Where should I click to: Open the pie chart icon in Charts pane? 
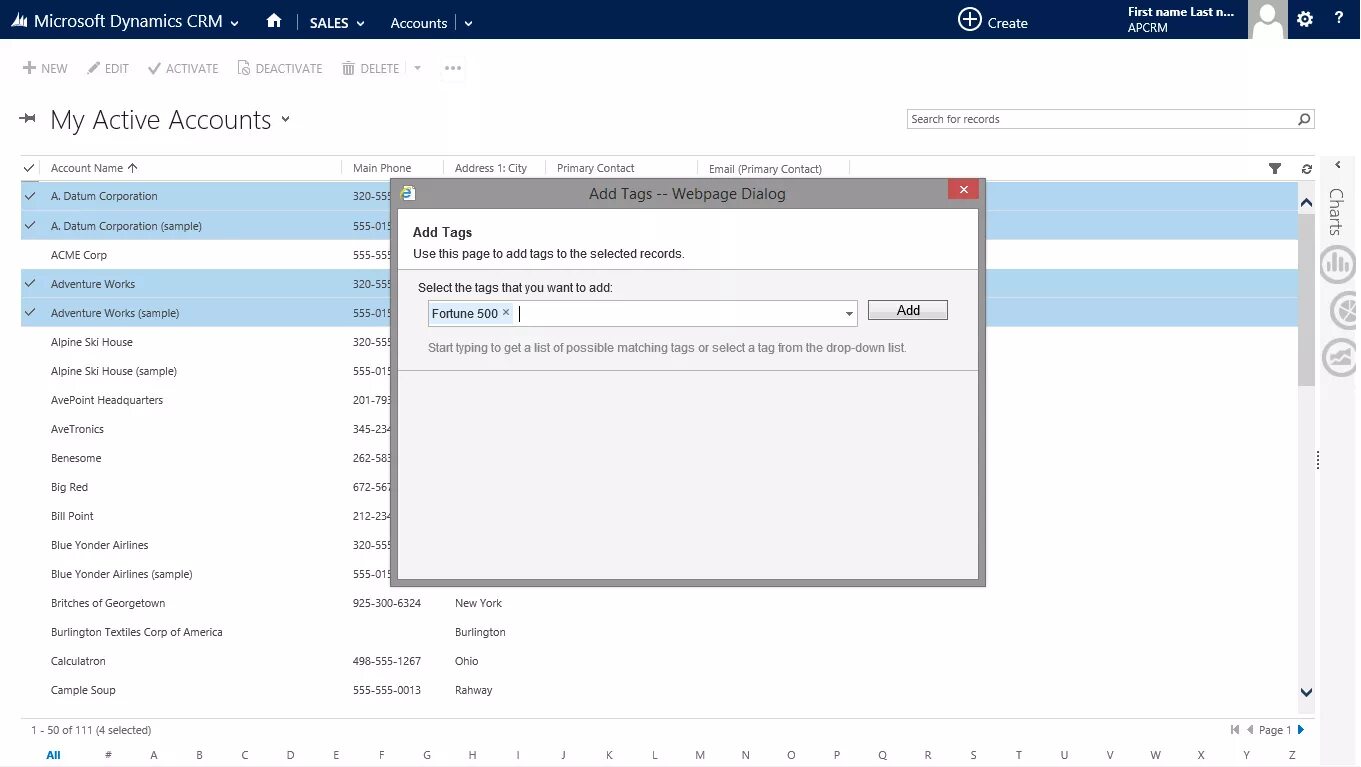[1344, 311]
